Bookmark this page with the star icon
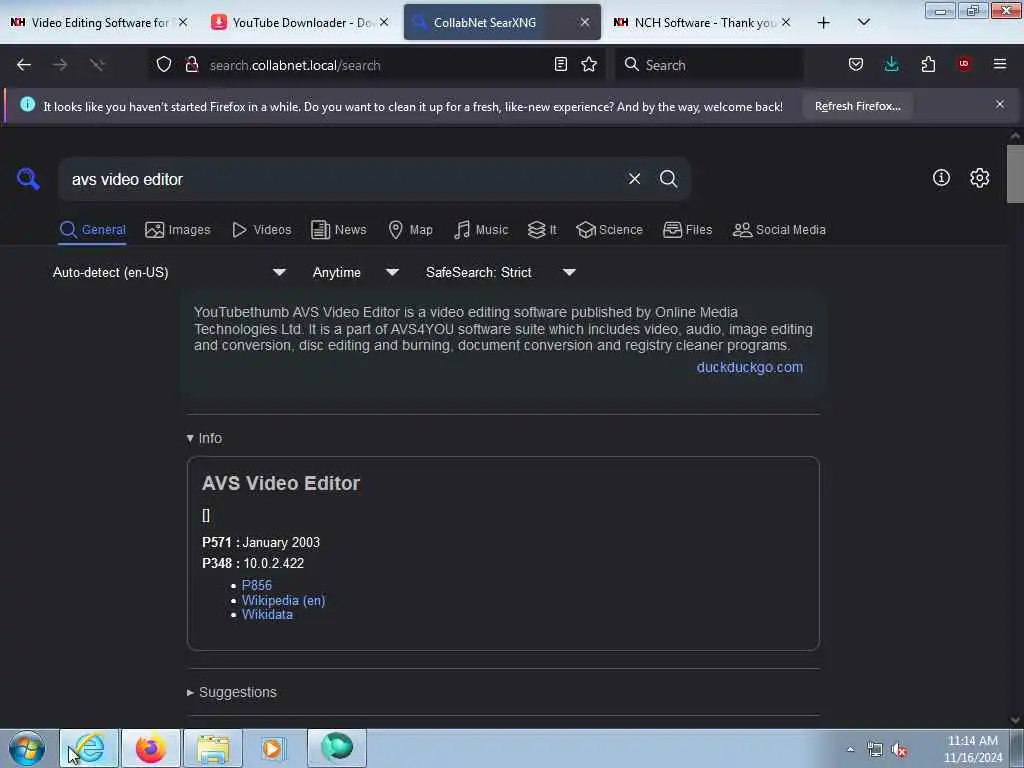Screen dimensions: 1024x768 click(x=589, y=65)
